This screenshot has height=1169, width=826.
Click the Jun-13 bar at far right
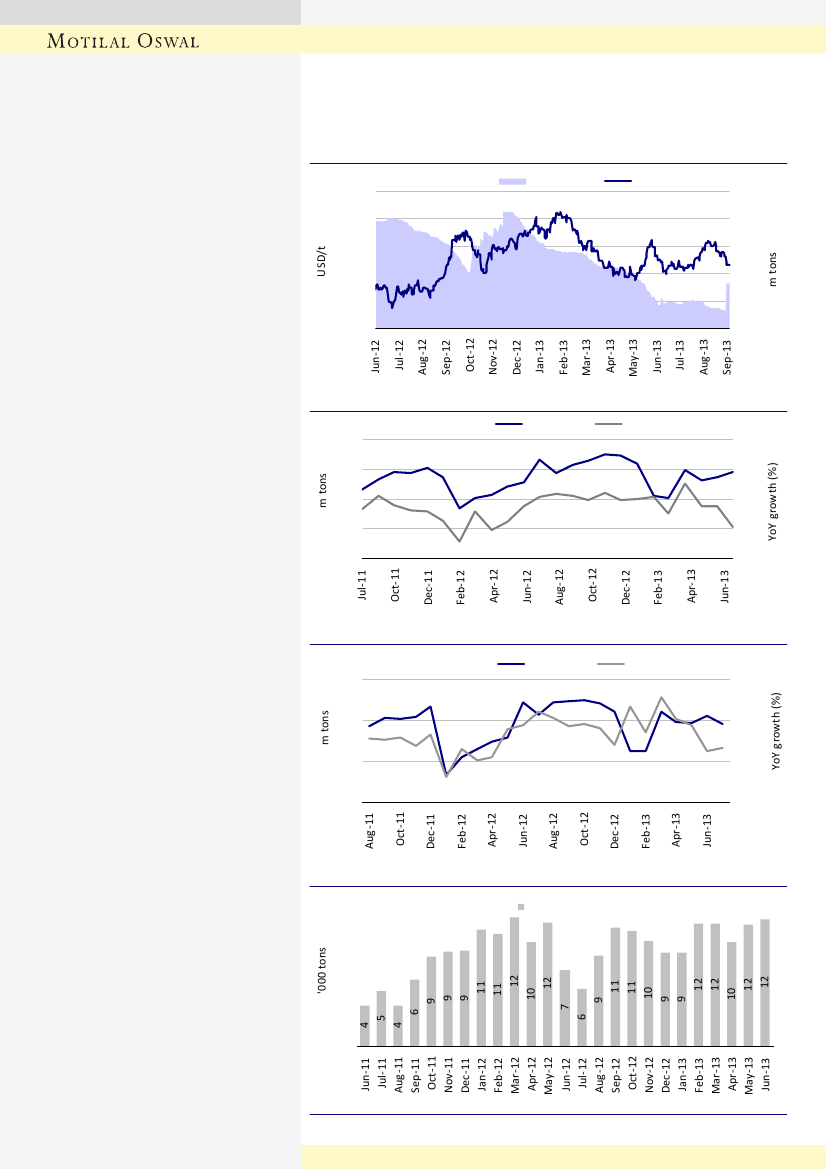[x=765, y=982]
